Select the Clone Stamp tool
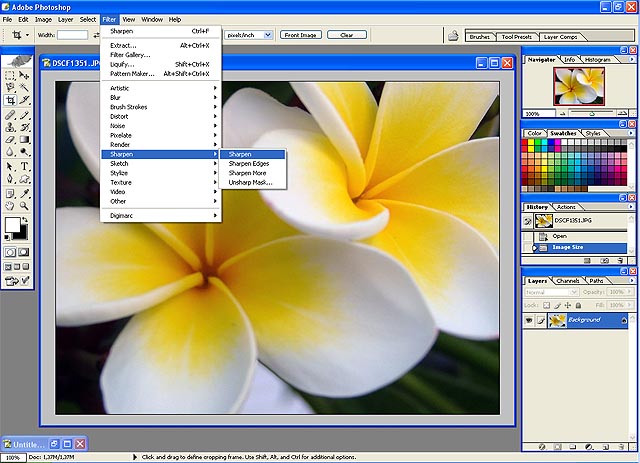This screenshot has width=640, height=463. point(10,127)
